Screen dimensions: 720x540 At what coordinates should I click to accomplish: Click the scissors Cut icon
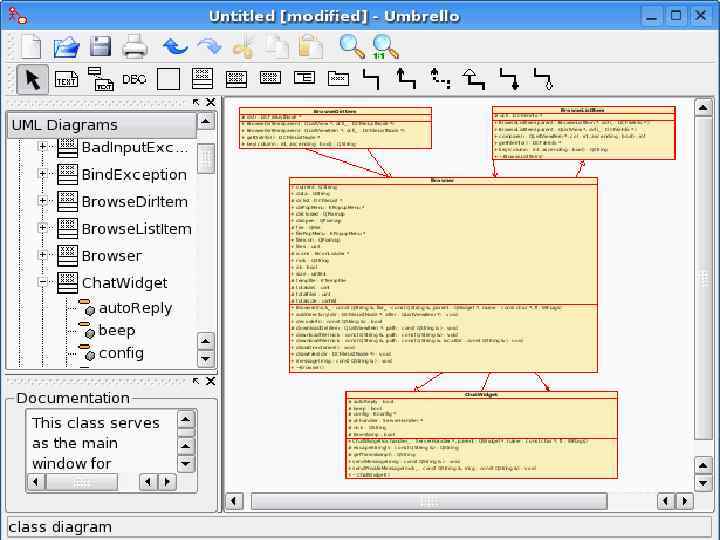click(x=244, y=47)
